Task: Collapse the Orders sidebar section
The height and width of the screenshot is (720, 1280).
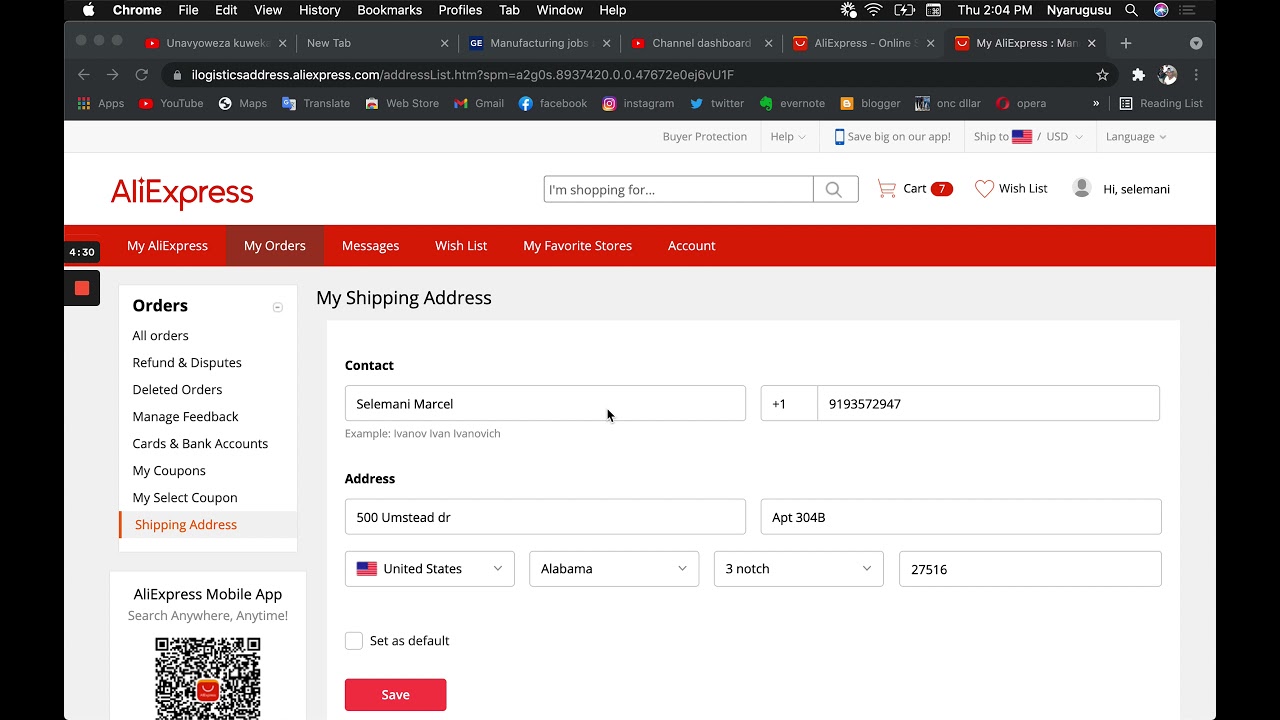Action: (x=278, y=307)
